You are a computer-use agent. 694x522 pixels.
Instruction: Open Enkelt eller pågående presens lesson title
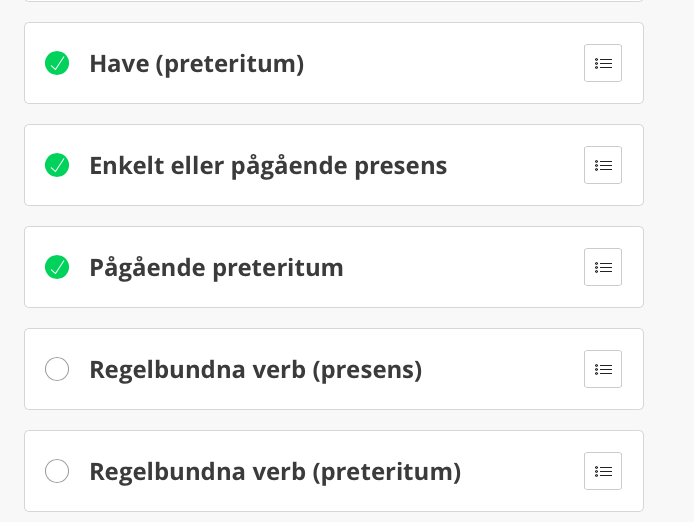coord(268,166)
